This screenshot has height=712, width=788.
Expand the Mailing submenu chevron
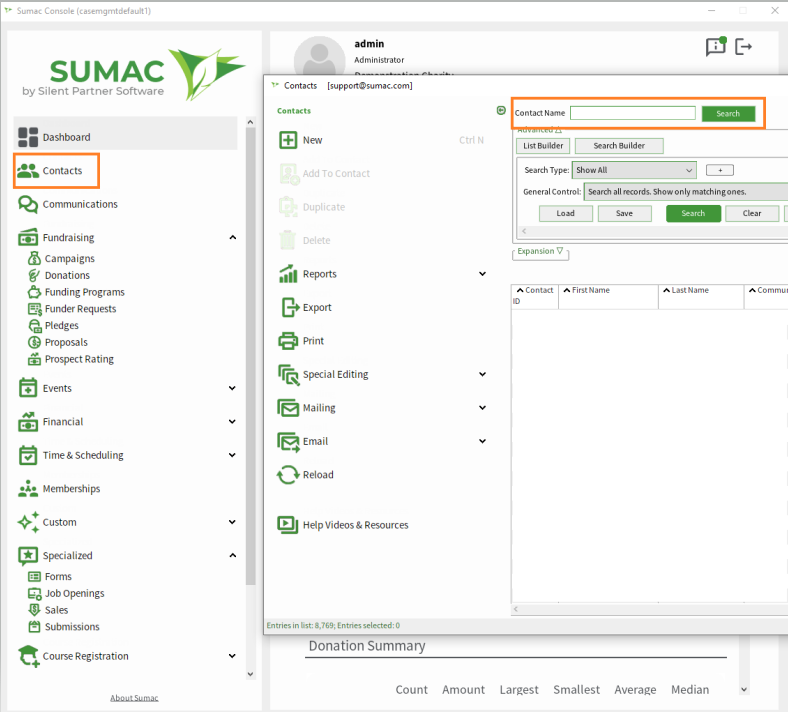click(482, 408)
